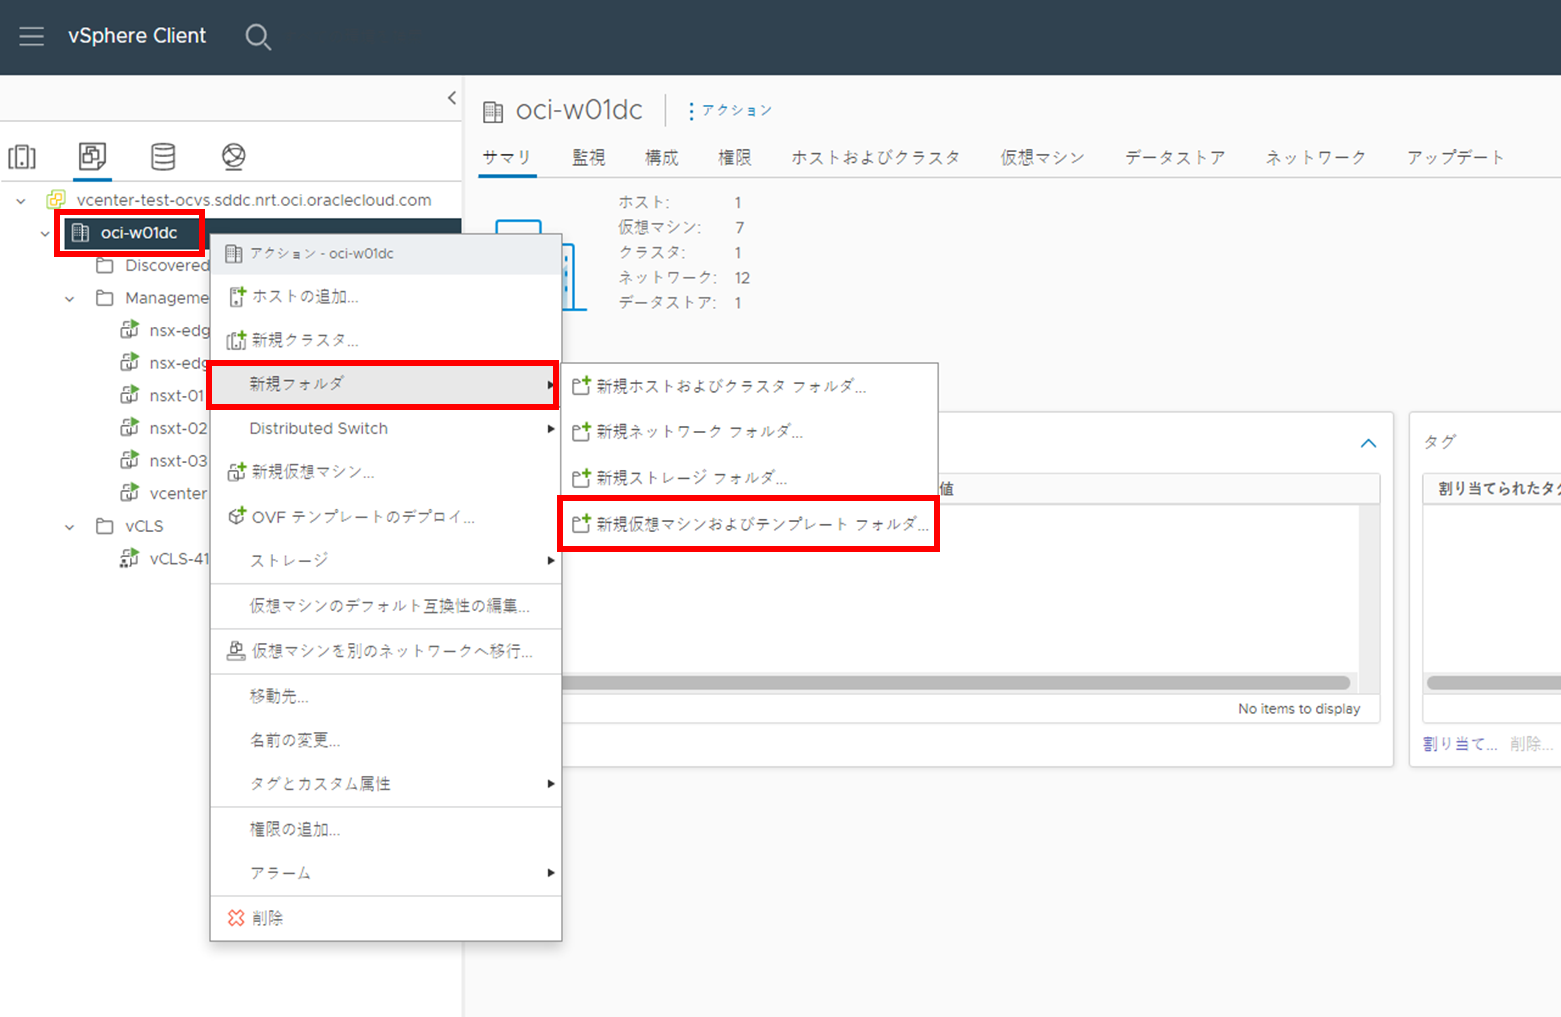
Task: Open the Distributed Switch submenu arrow
Action: coord(549,428)
